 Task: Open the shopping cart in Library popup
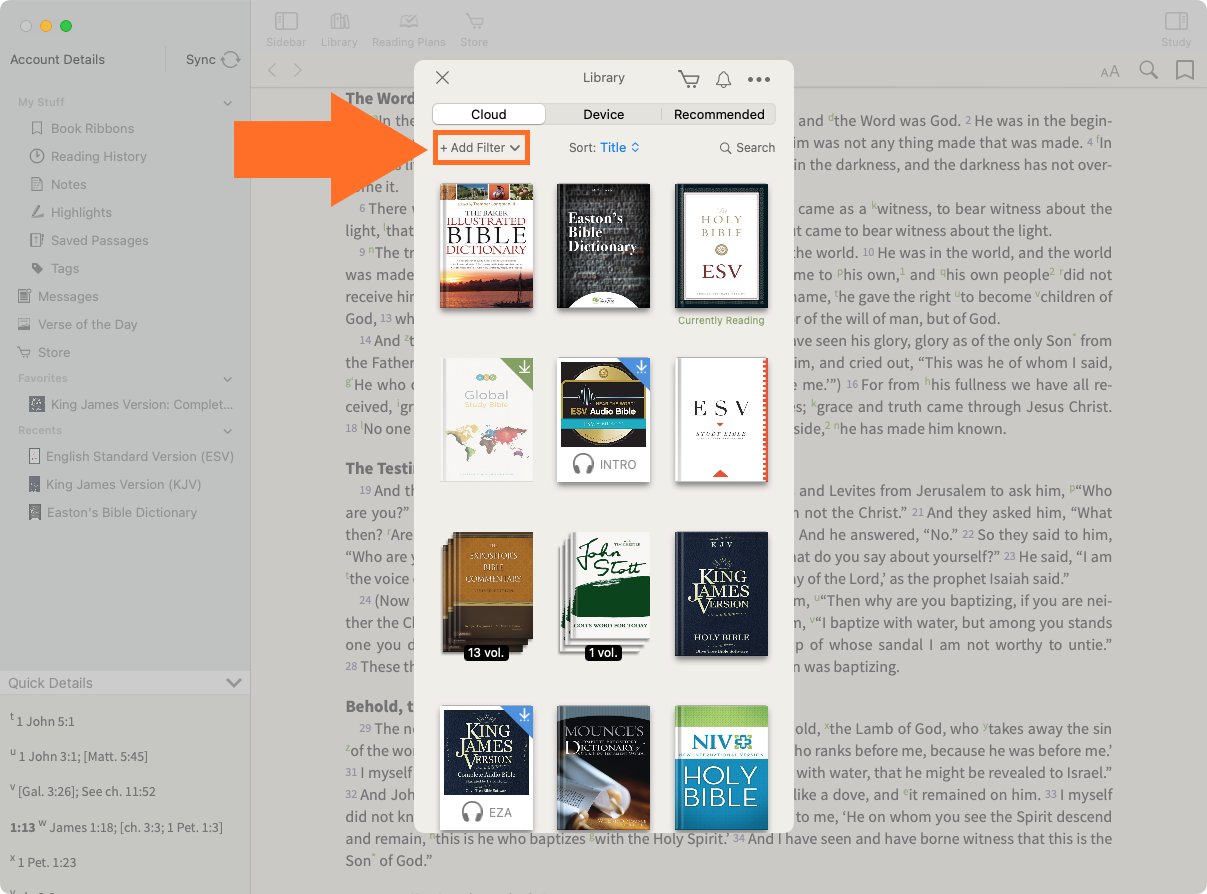[x=688, y=79]
